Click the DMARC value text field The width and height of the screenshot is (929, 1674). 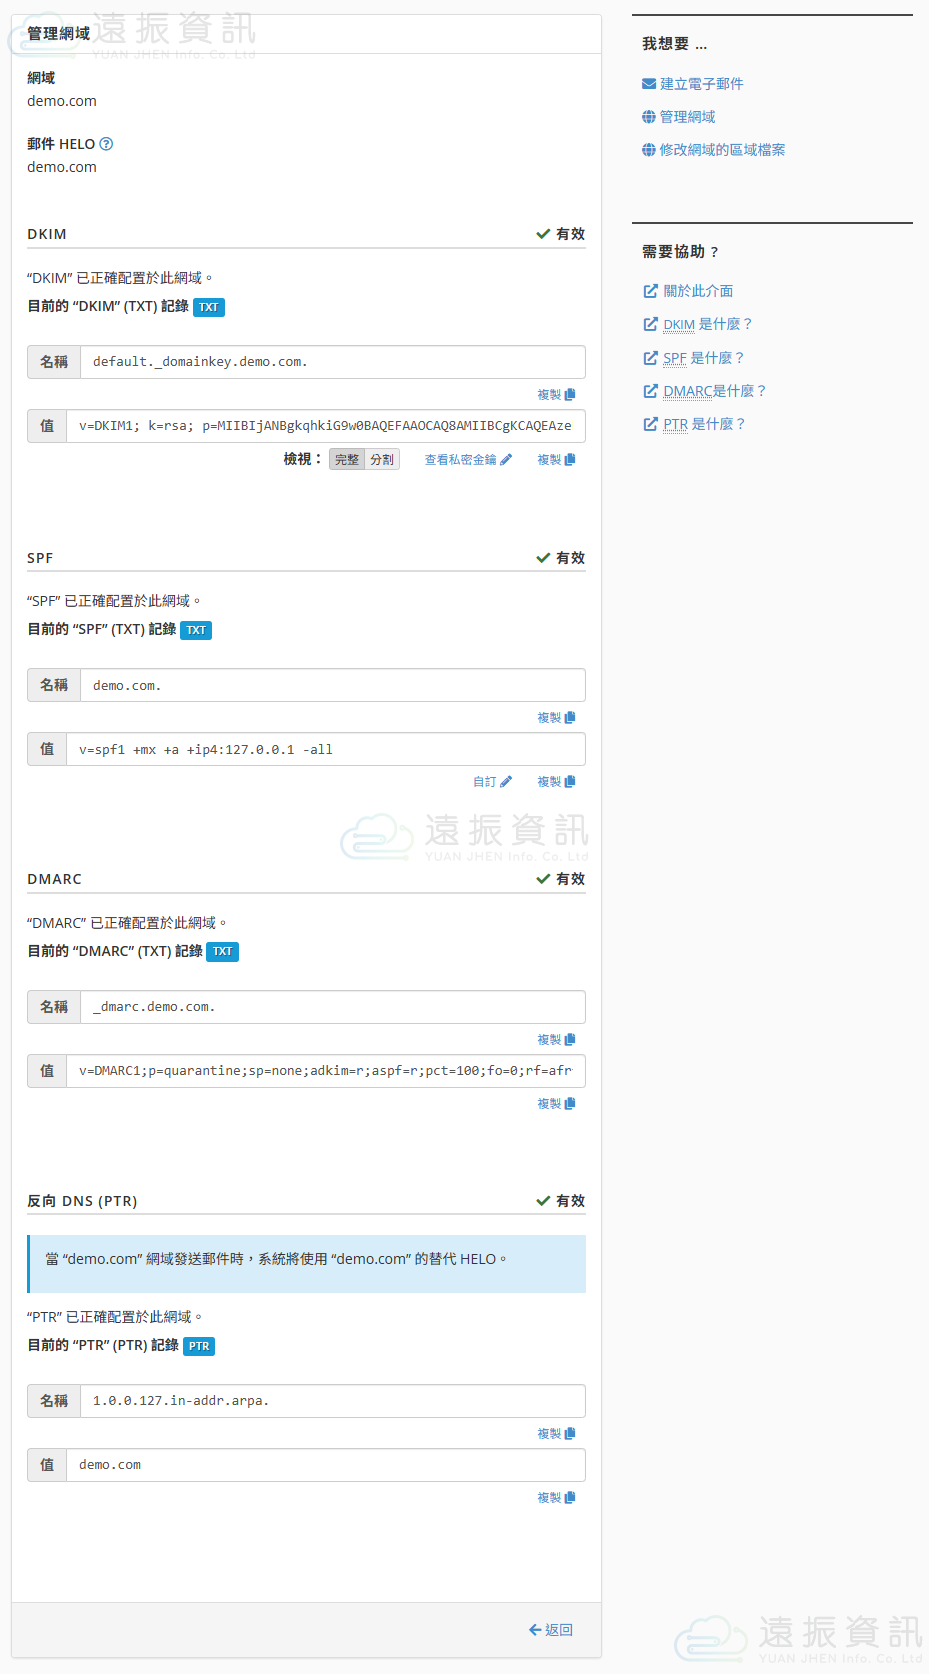tap(325, 1071)
